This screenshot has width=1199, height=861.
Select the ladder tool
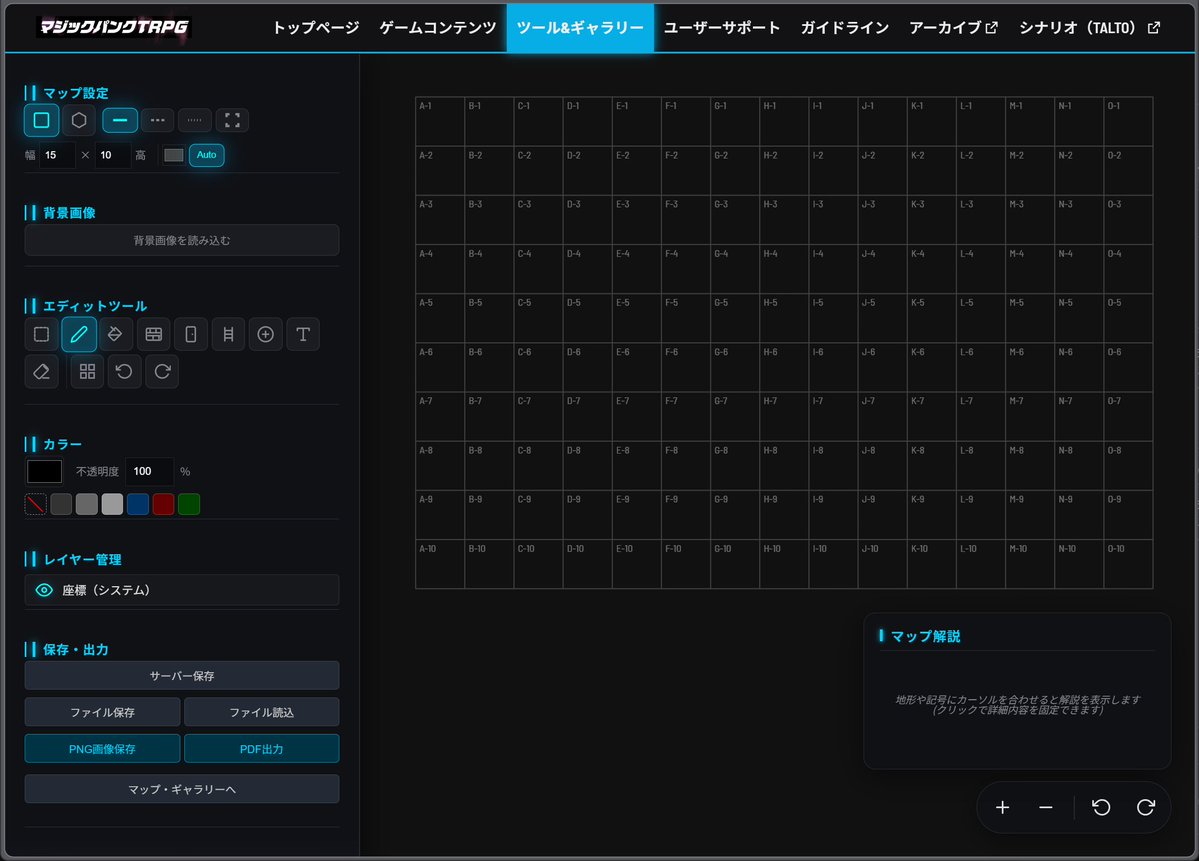point(228,334)
